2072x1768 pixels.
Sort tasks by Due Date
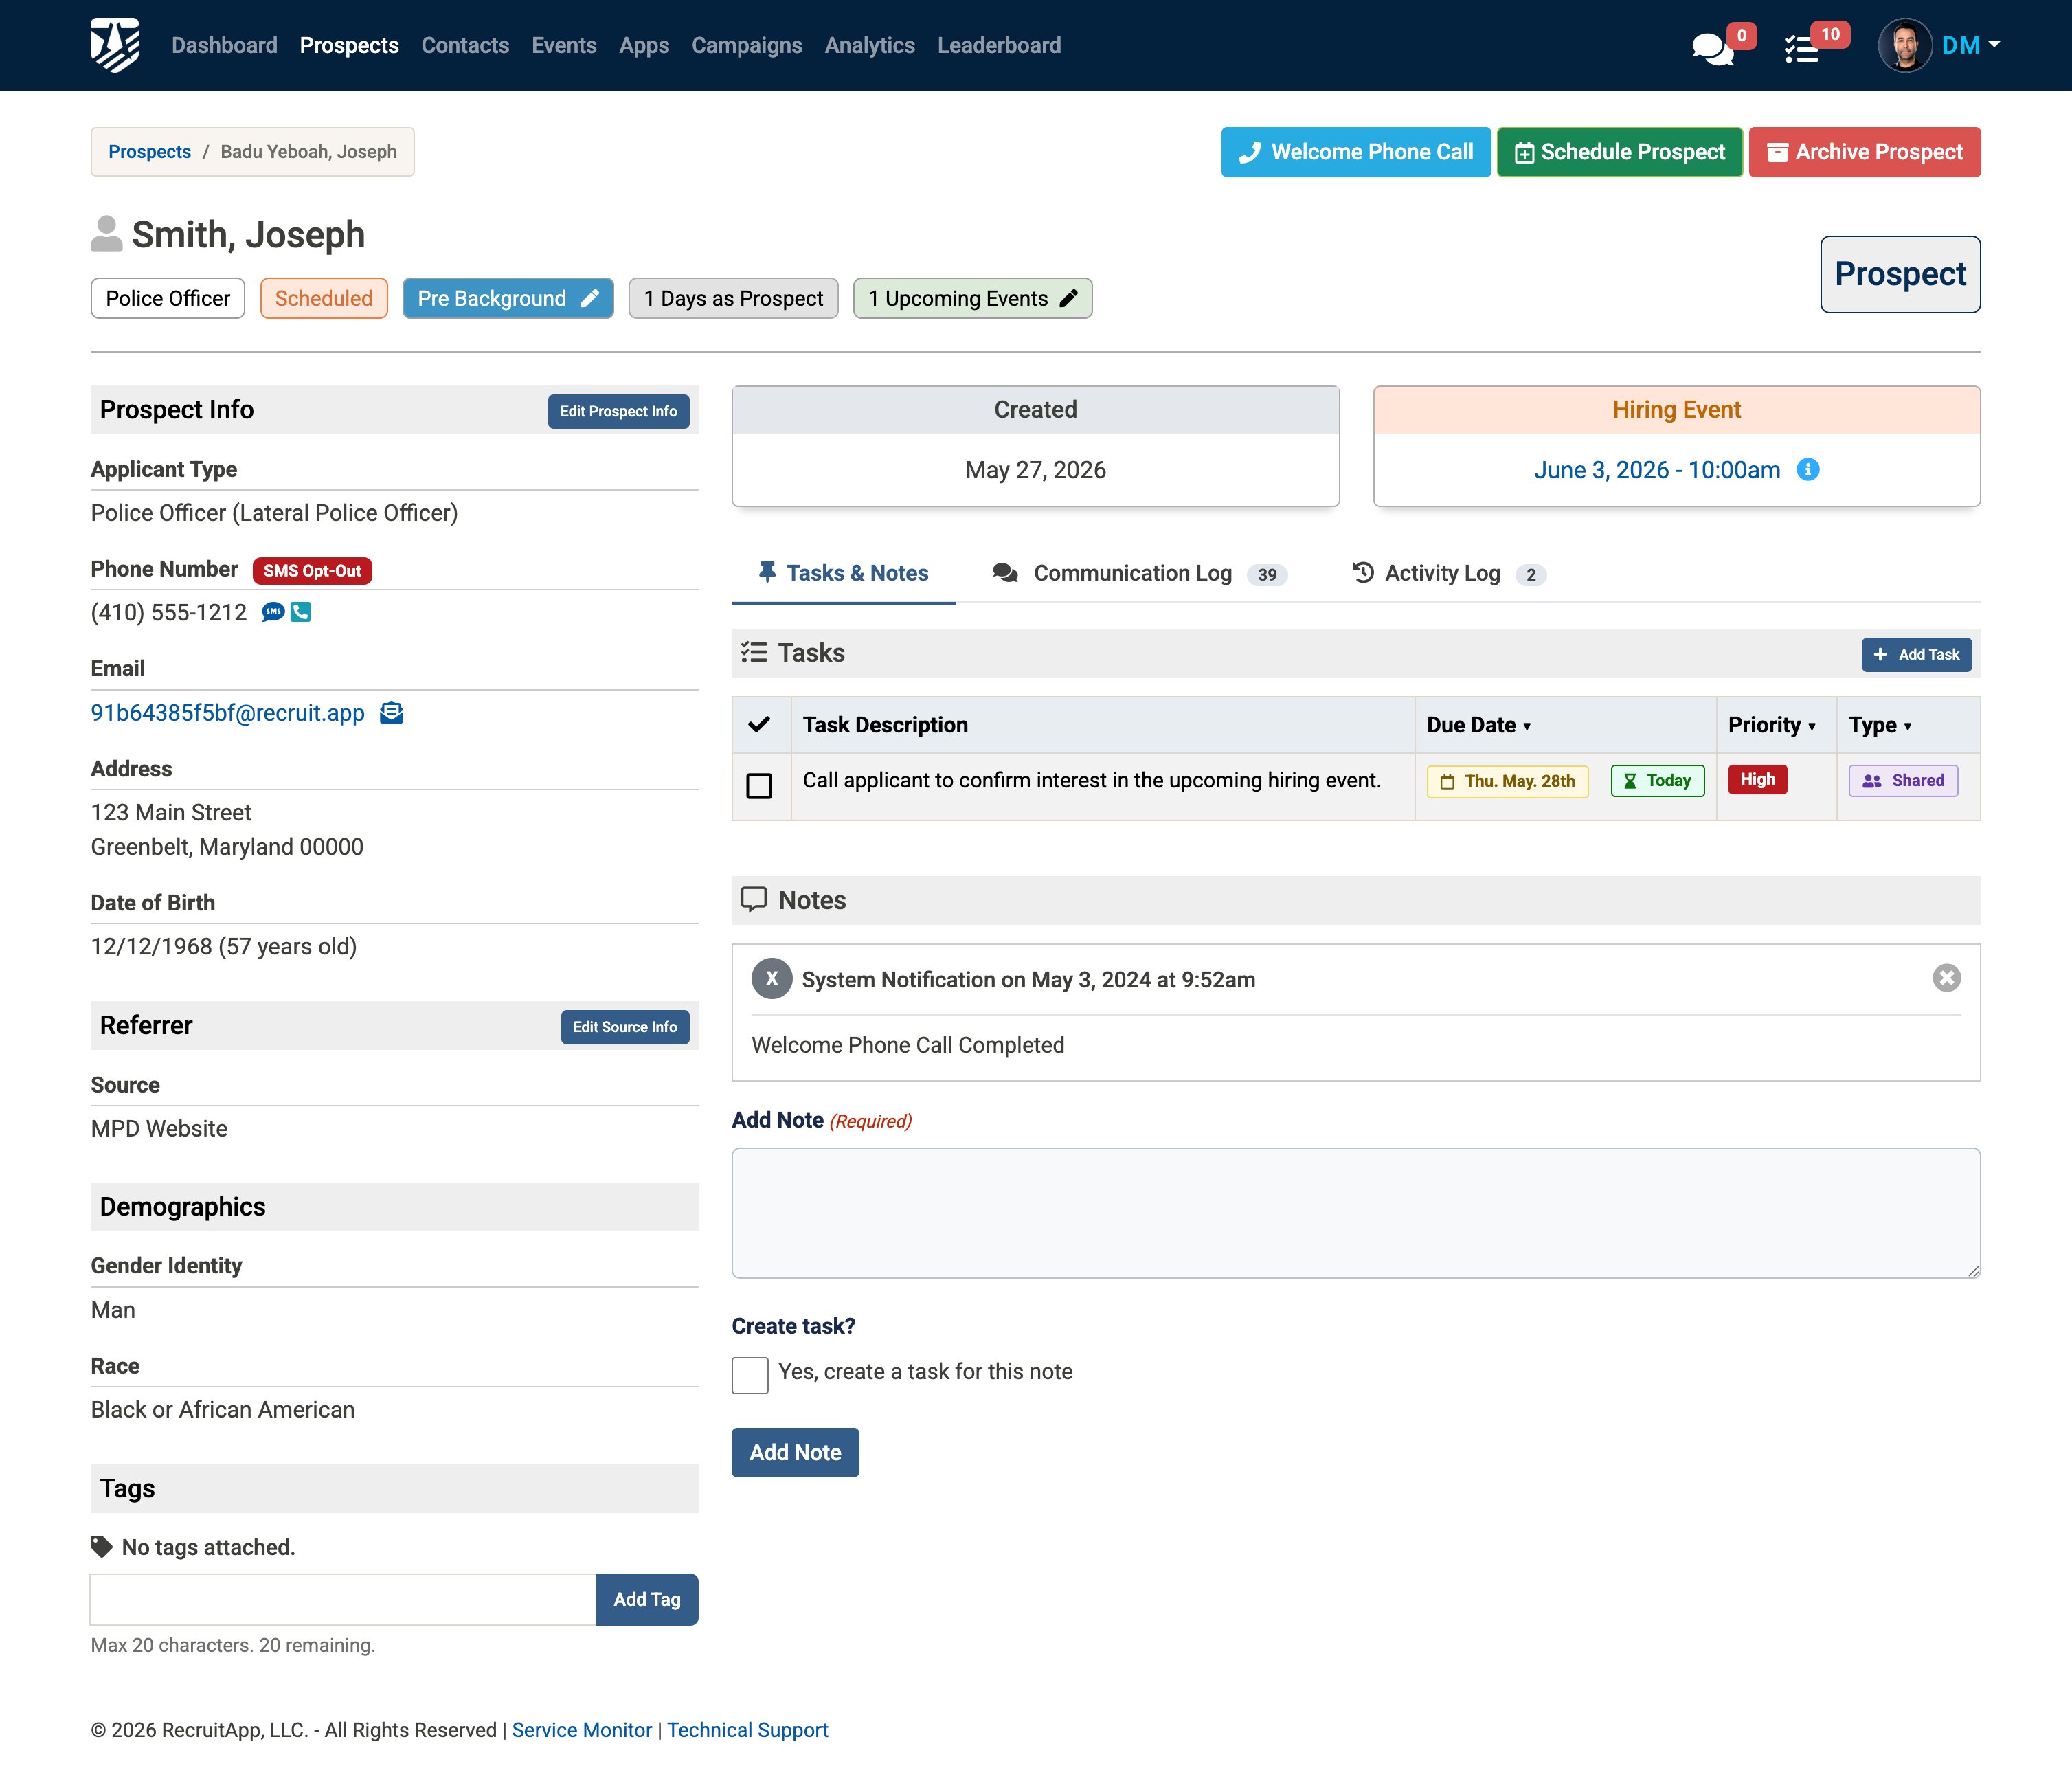point(1479,725)
